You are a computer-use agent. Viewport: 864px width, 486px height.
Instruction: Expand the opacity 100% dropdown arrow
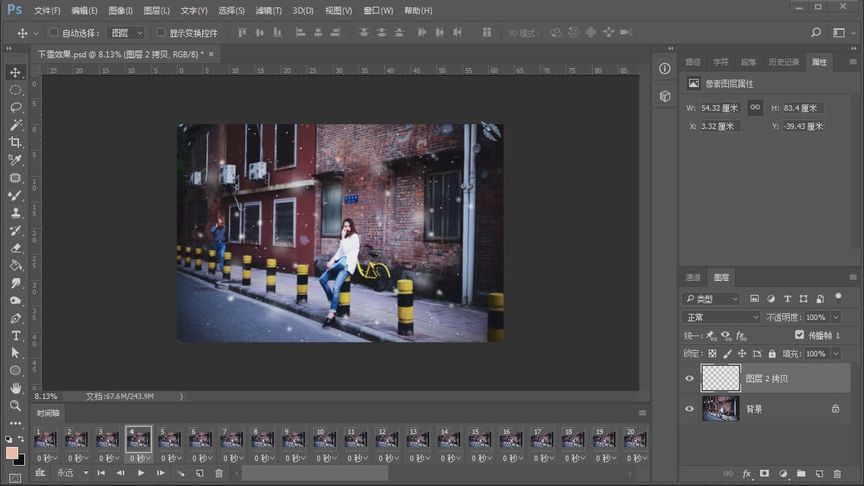click(835, 317)
